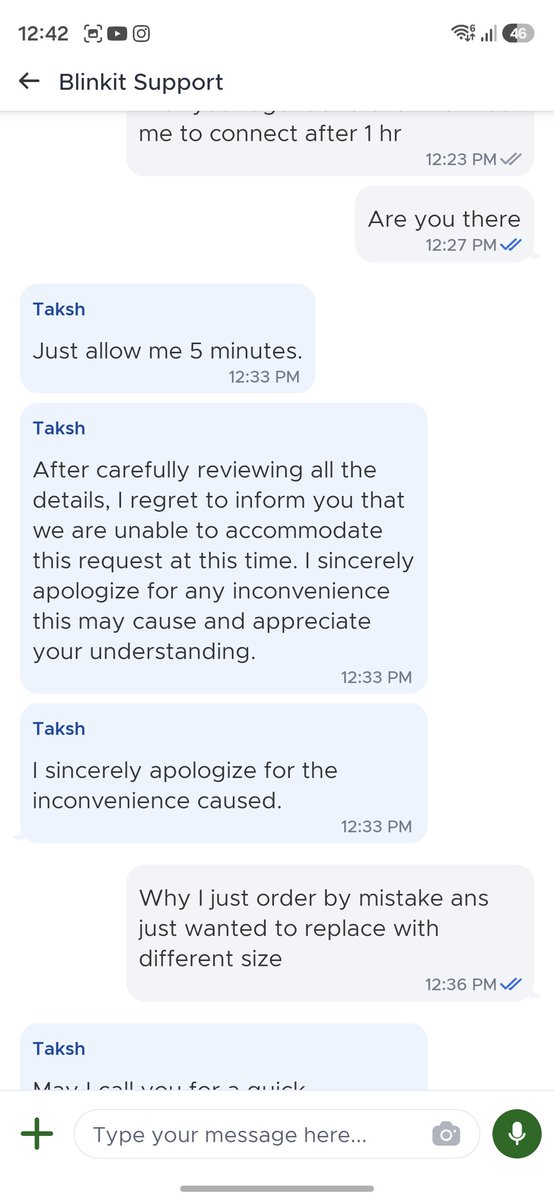Tap the battery indicator showing 46
The height and width of the screenshot is (1200, 554).
[x=518, y=33]
